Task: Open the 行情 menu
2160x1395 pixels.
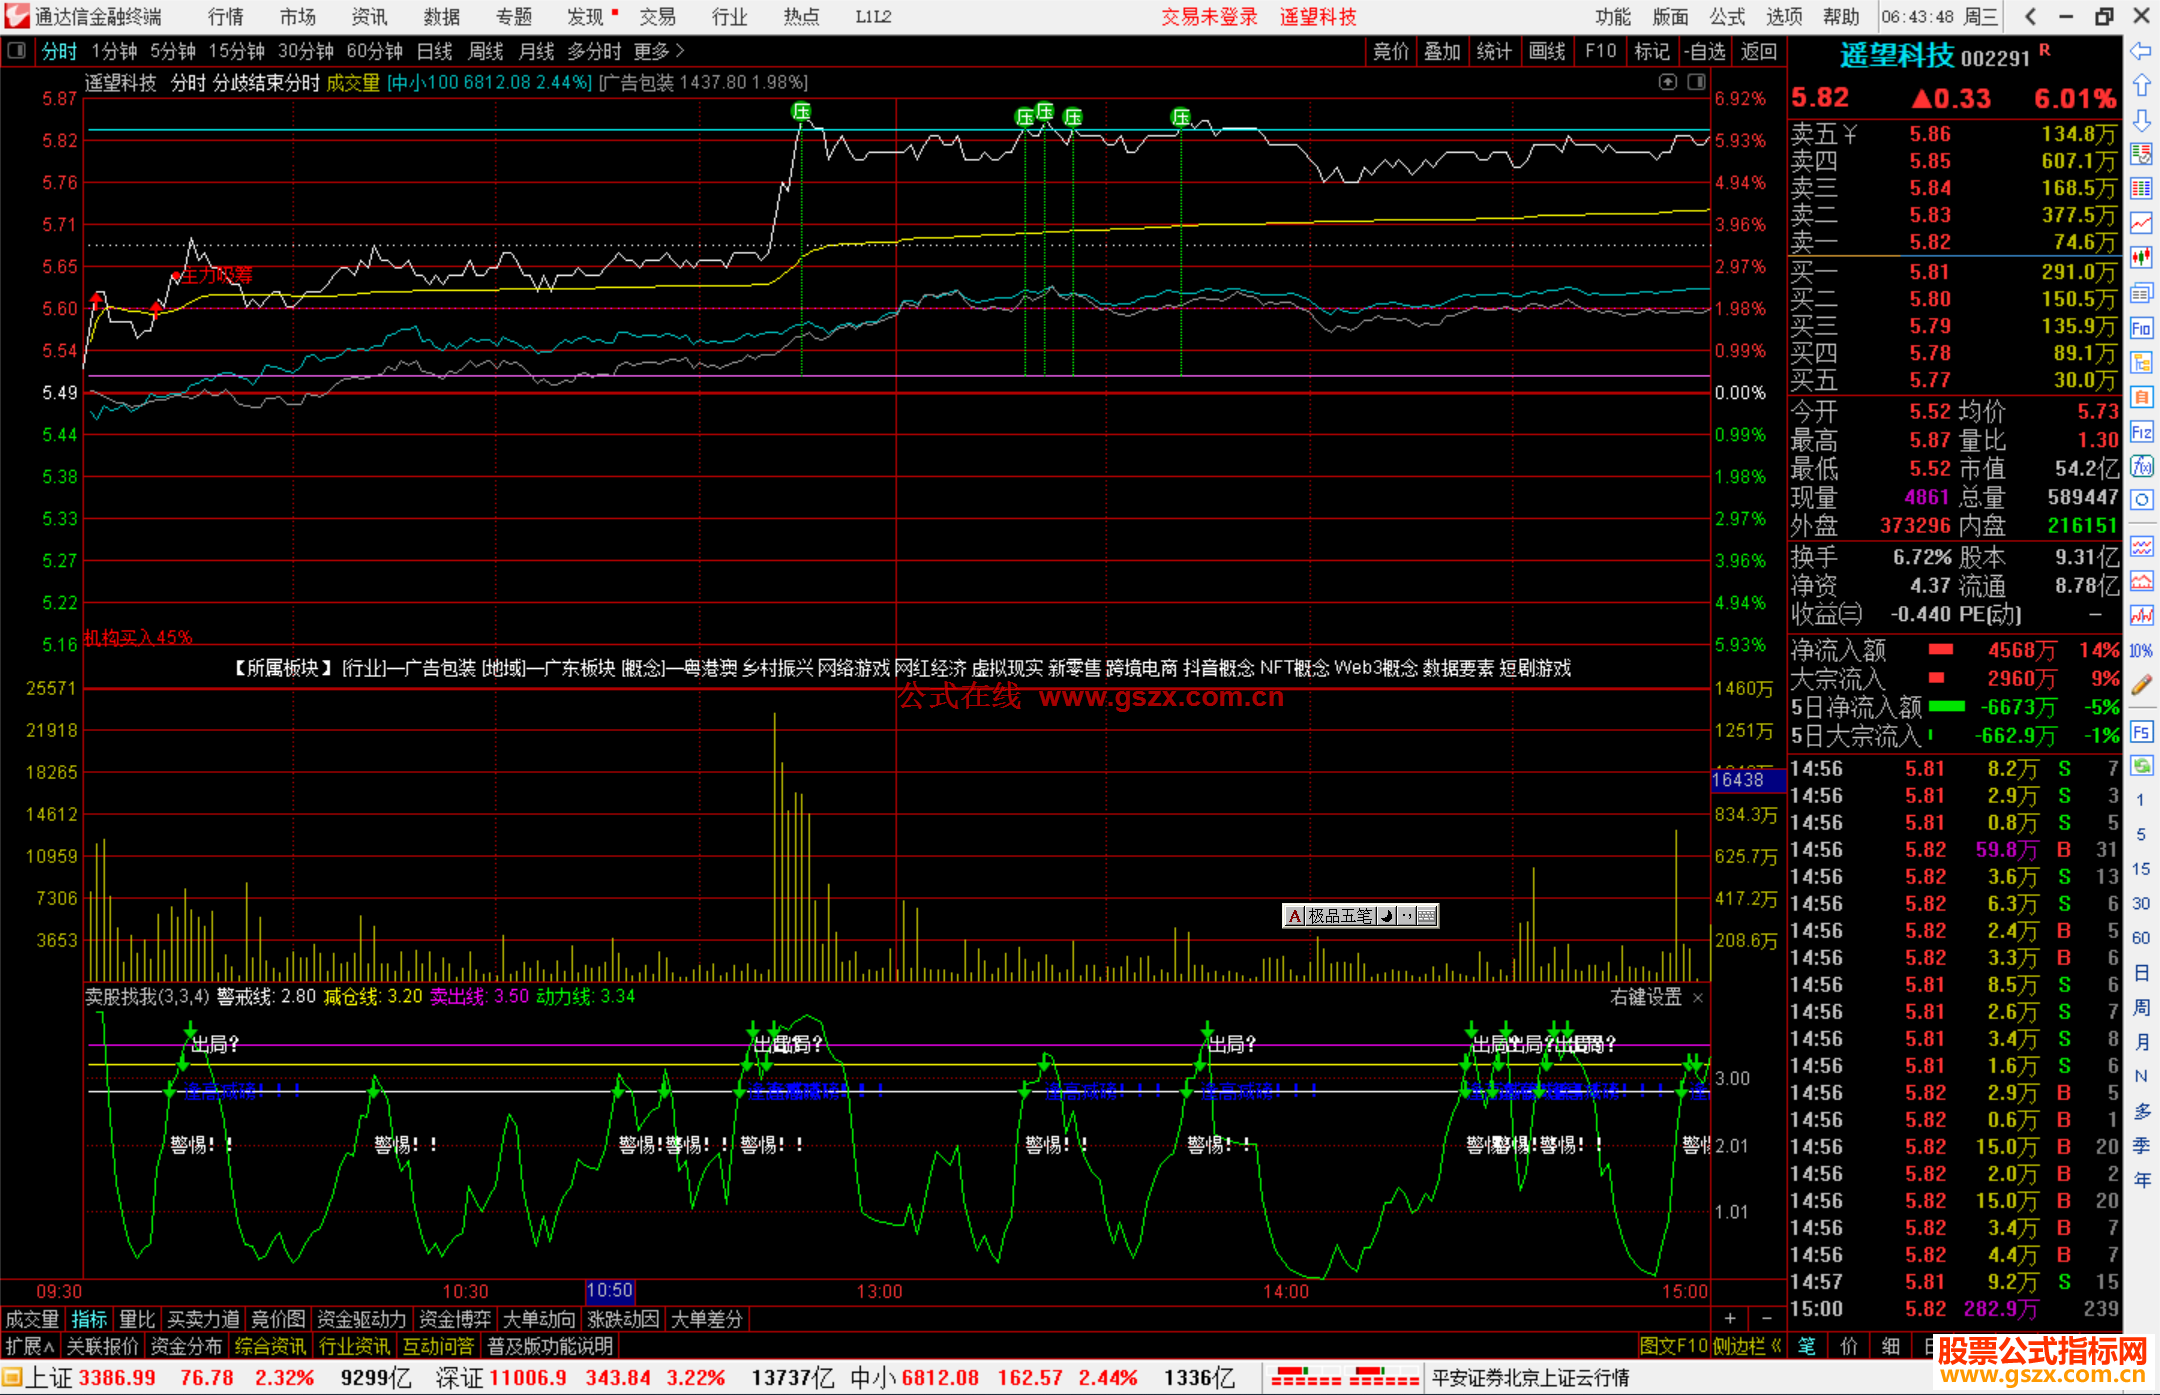Action: pyautogui.click(x=226, y=16)
